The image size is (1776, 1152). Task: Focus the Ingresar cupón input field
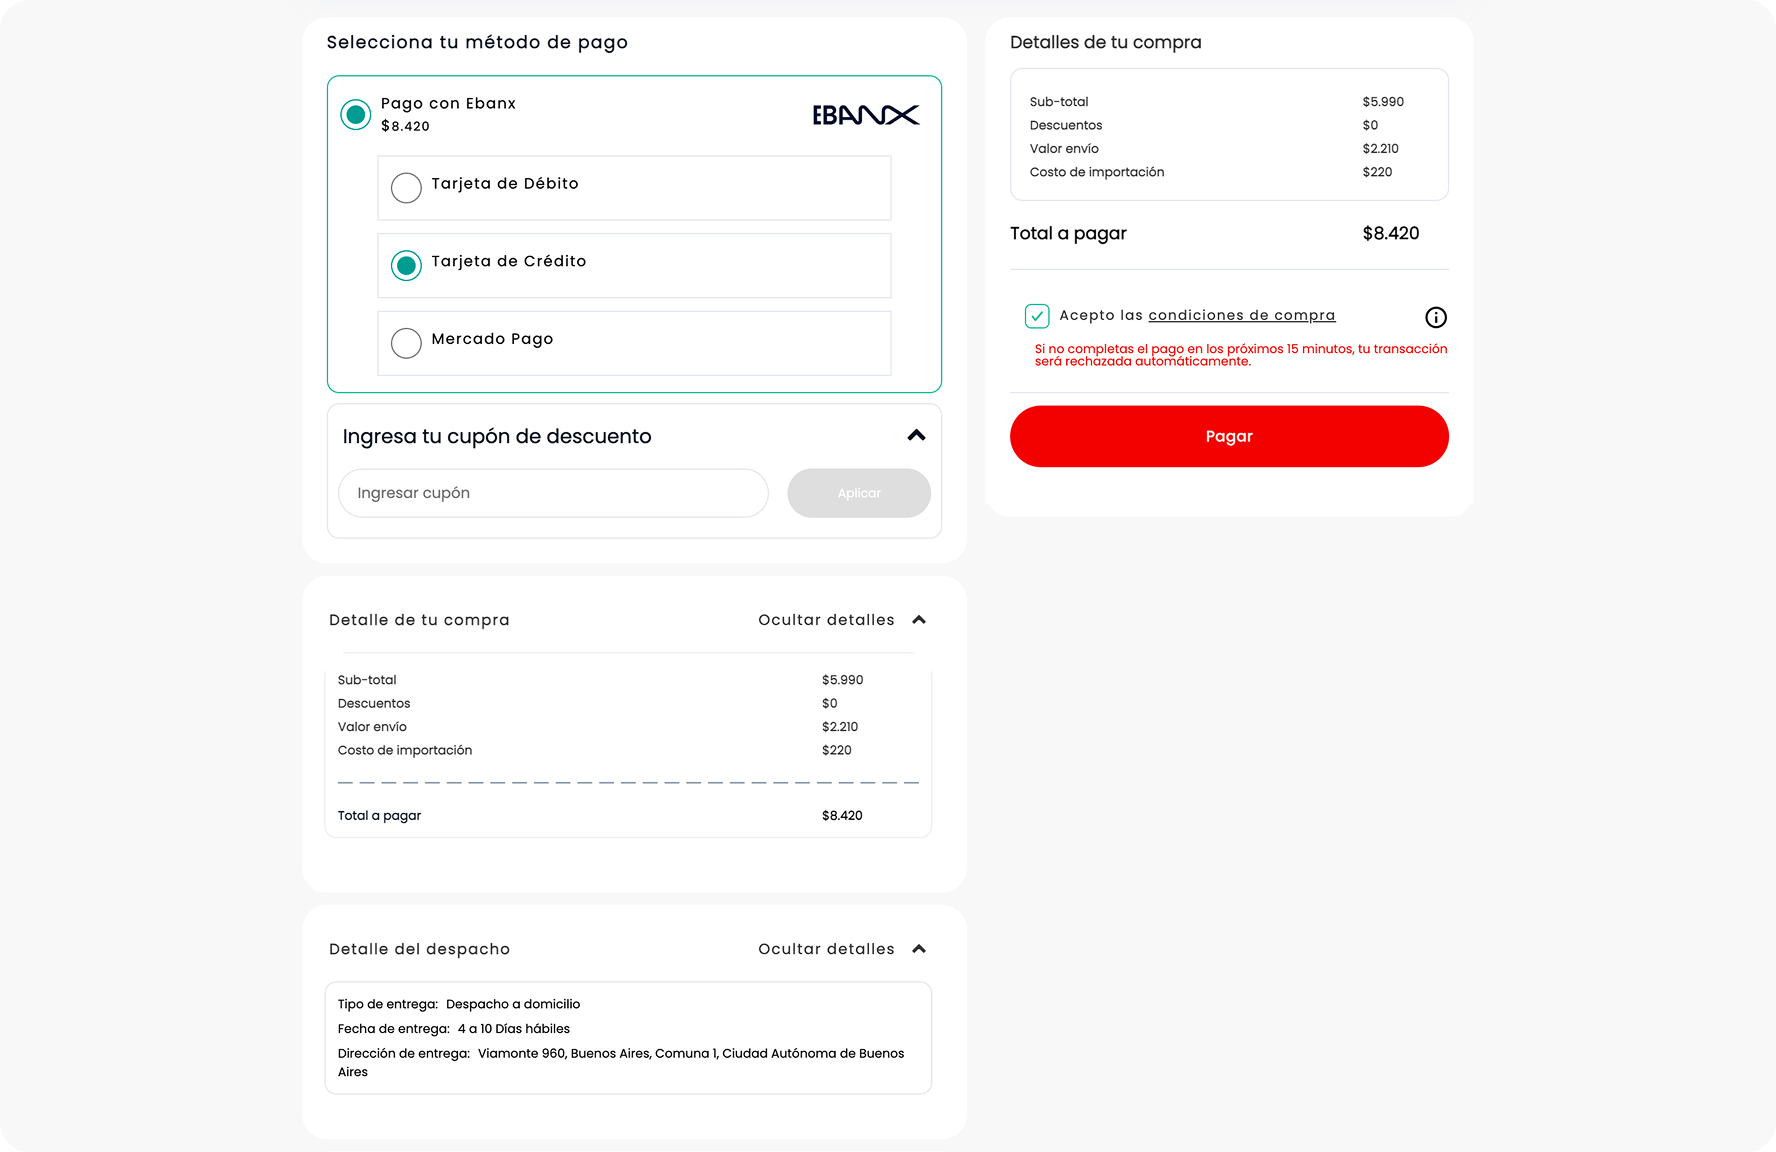coord(553,493)
